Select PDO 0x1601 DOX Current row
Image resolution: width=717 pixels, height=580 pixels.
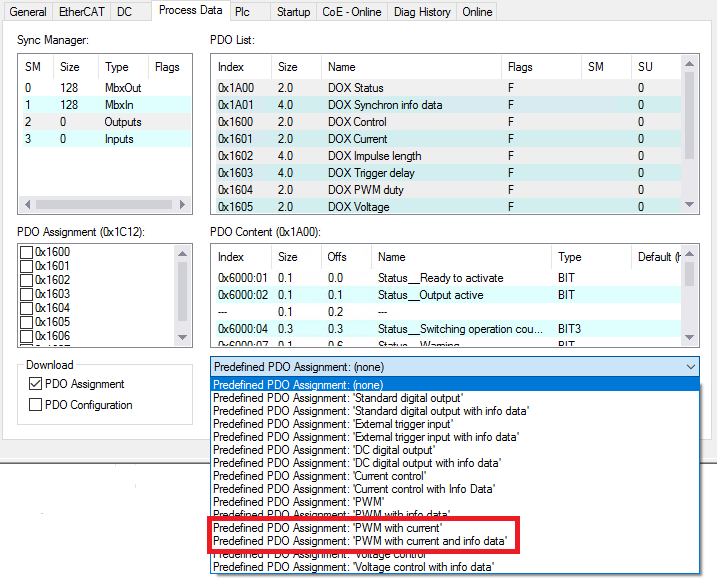tap(448, 139)
